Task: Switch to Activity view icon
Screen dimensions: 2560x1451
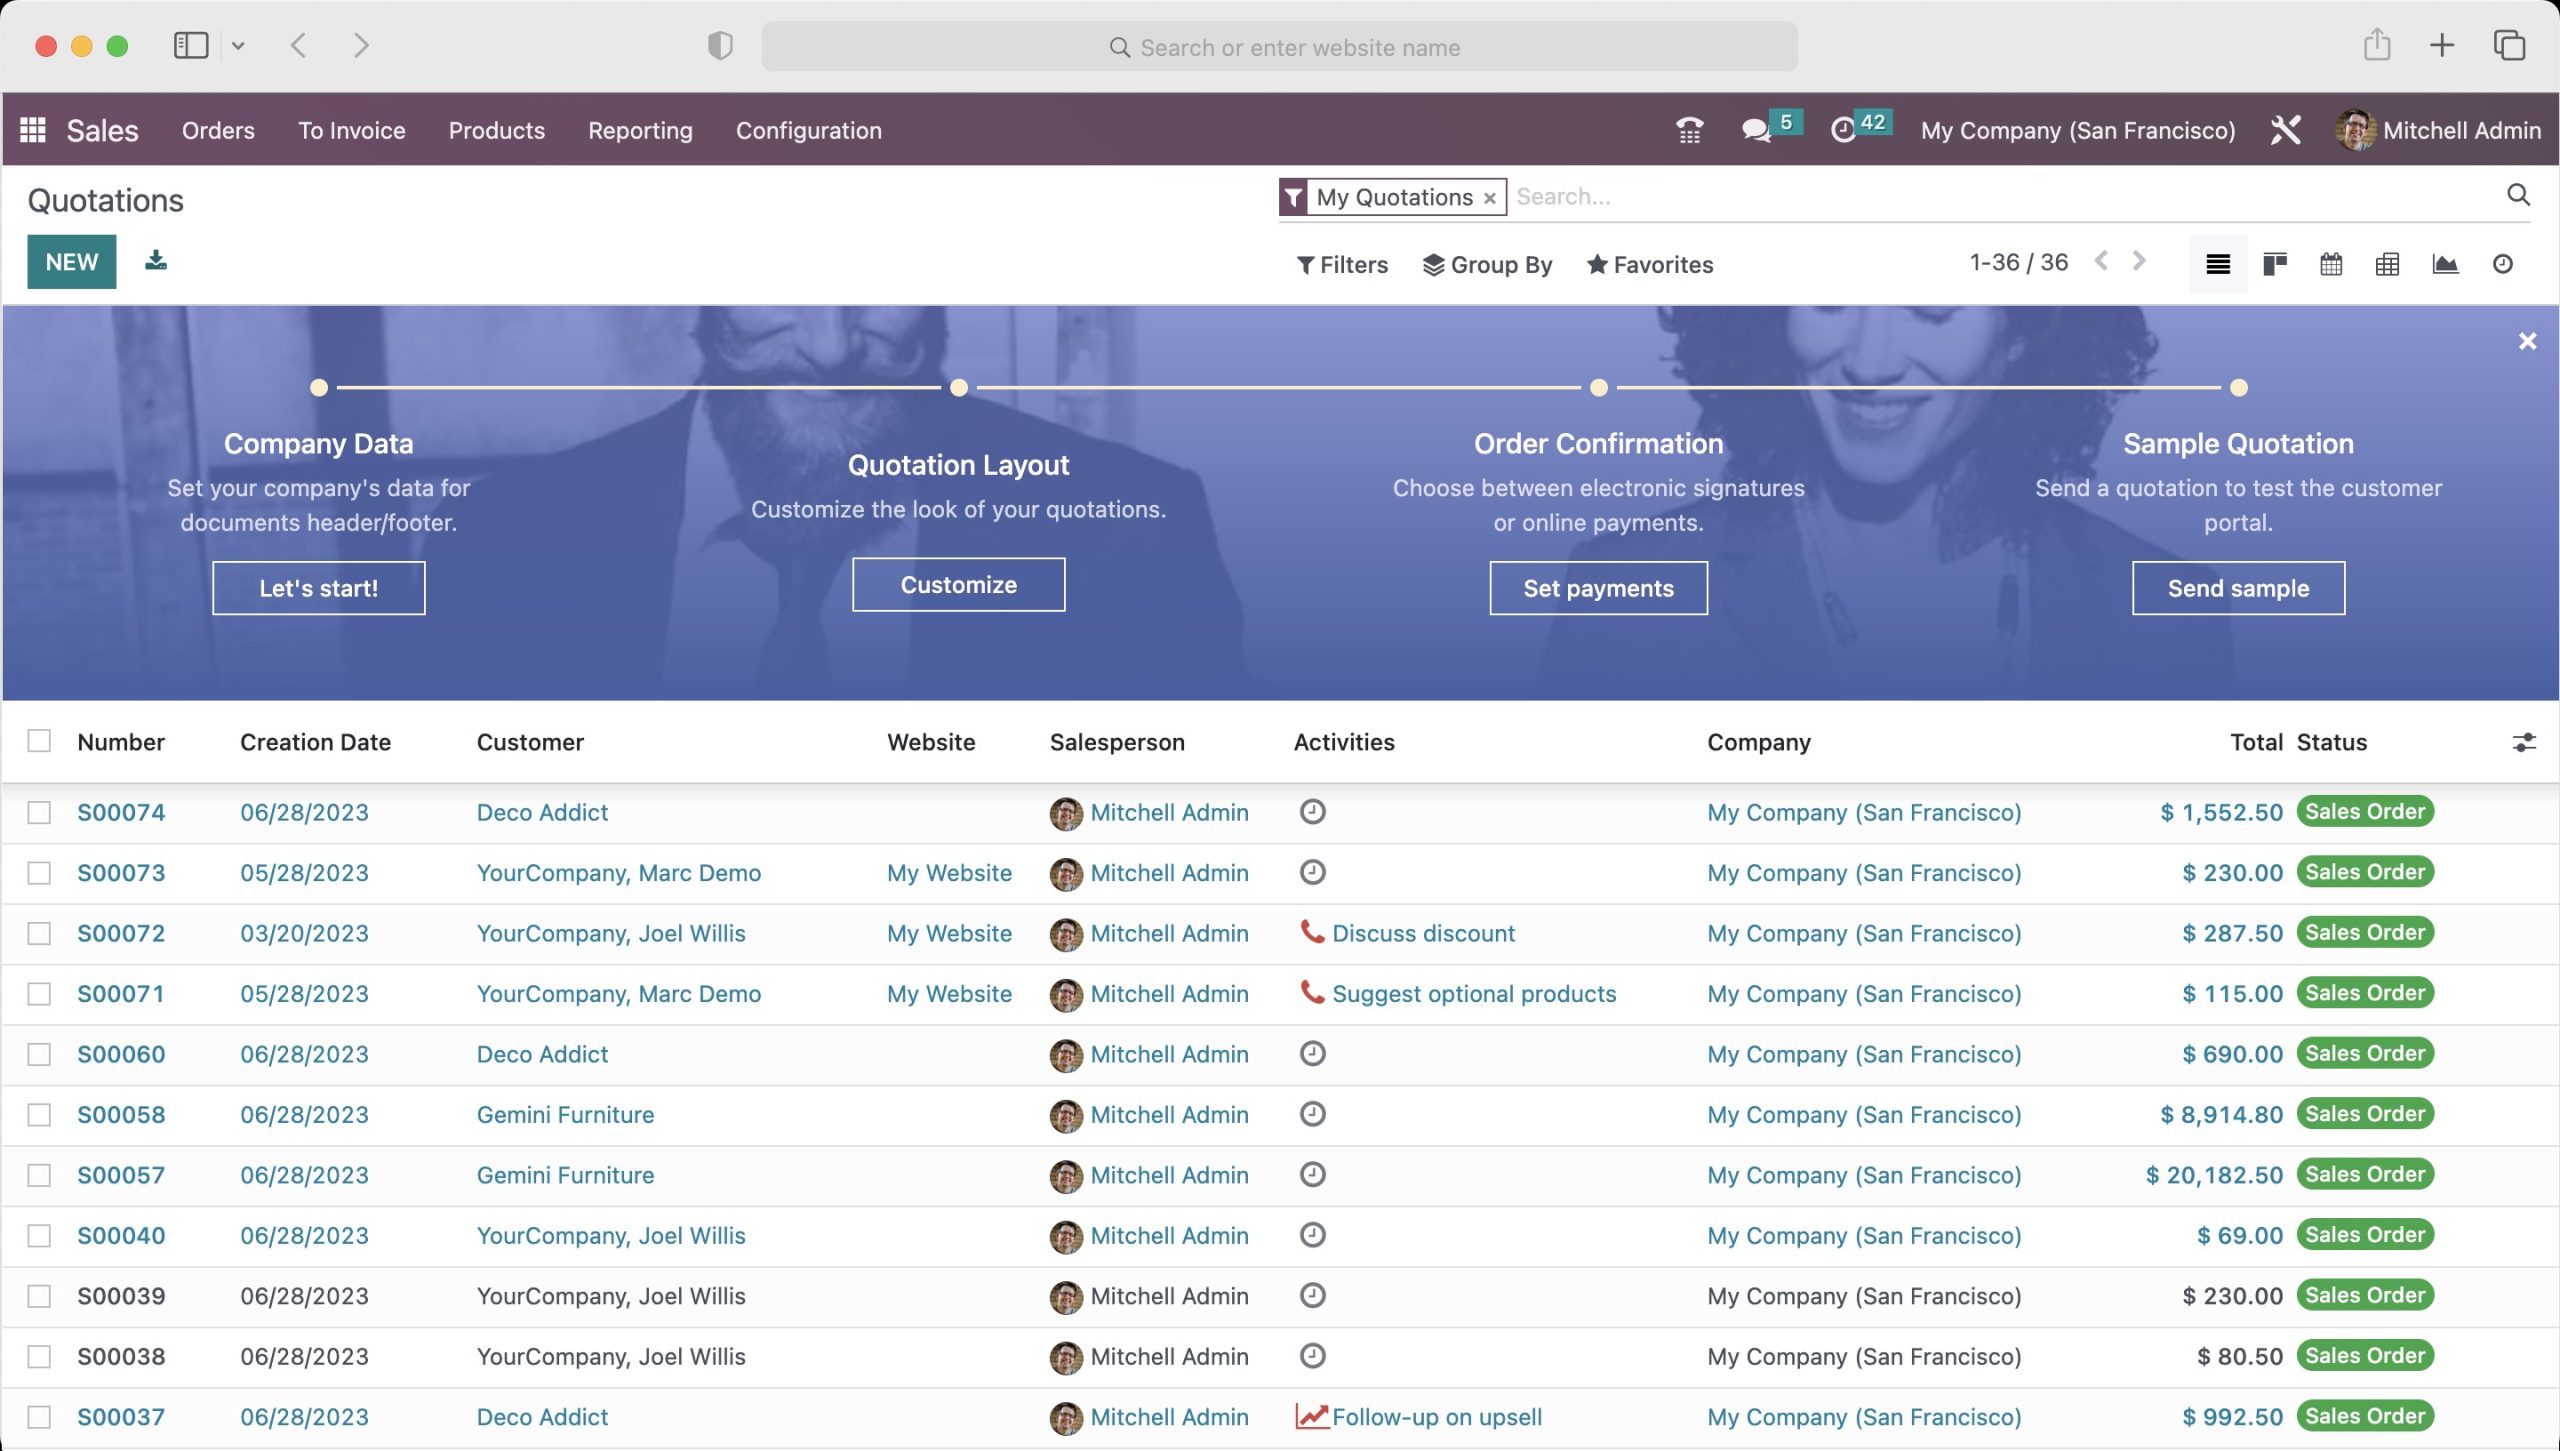Action: click(x=2502, y=264)
